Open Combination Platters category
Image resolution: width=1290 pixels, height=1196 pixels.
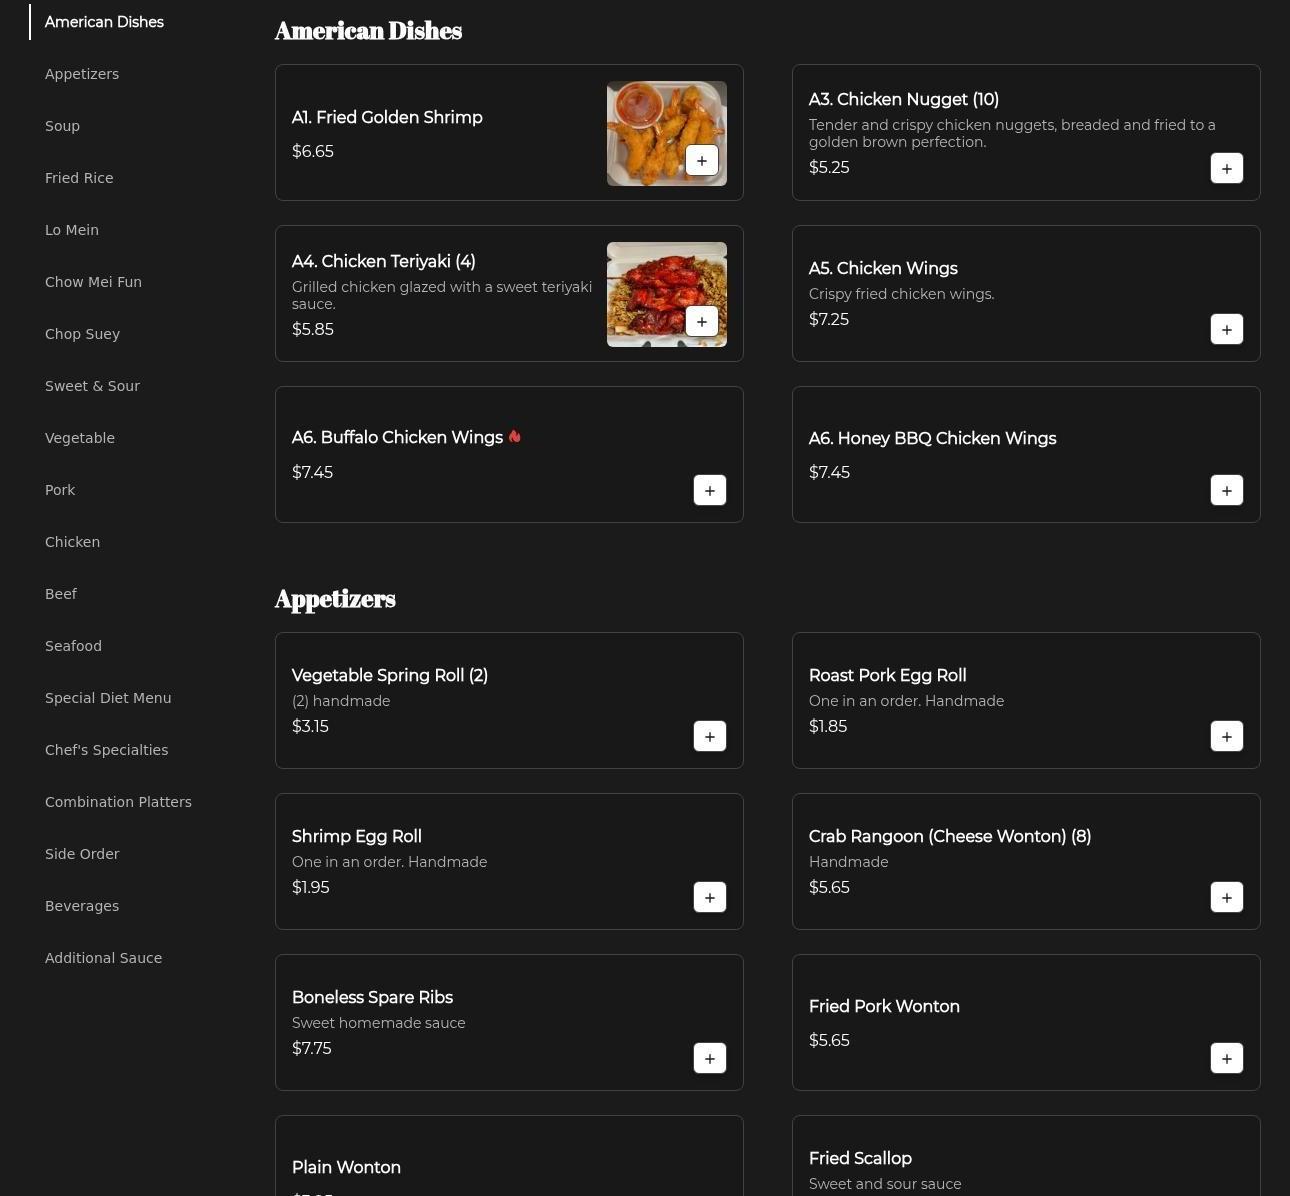tap(118, 802)
